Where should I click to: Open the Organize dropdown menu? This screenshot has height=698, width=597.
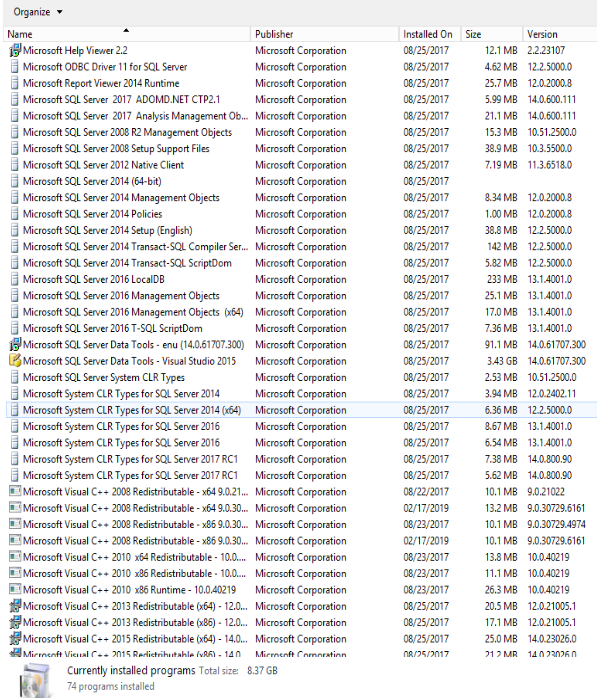pos(38,12)
